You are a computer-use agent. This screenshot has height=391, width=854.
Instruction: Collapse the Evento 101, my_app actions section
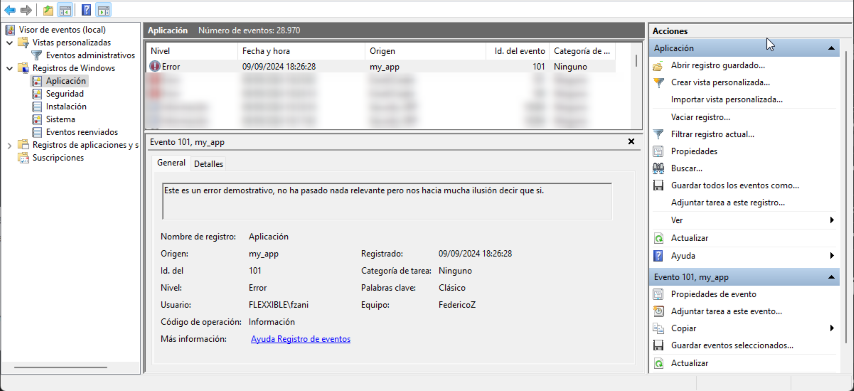831,277
